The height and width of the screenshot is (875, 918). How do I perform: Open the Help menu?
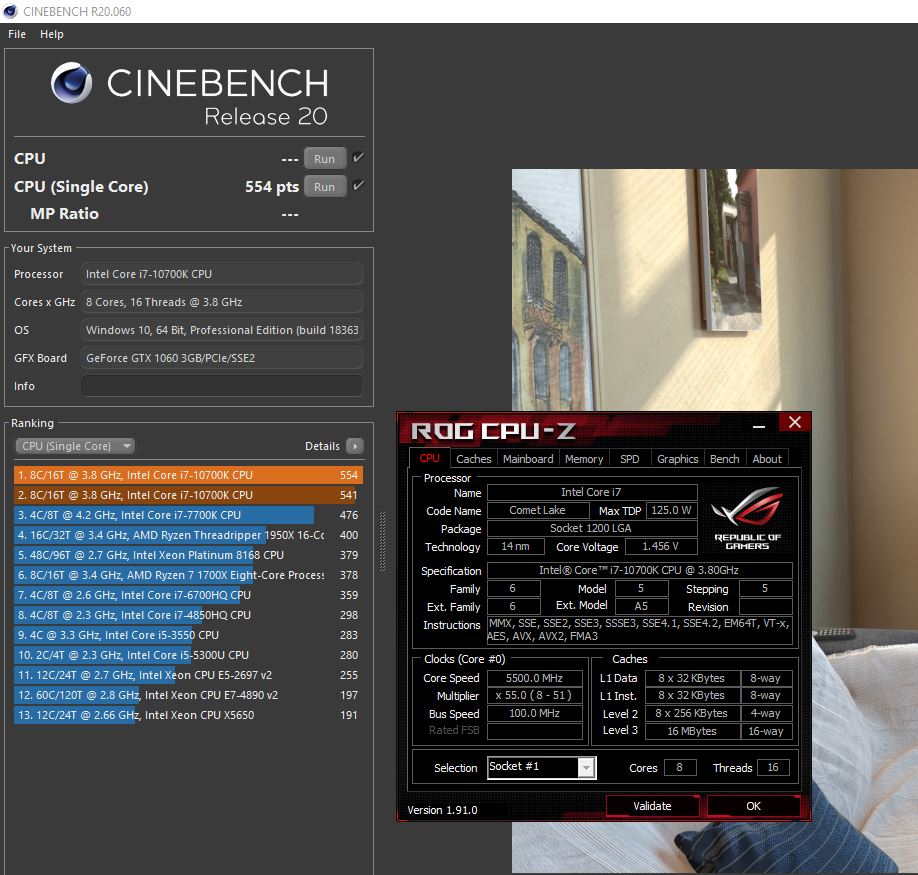pyautogui.click(x=52, y=34)
